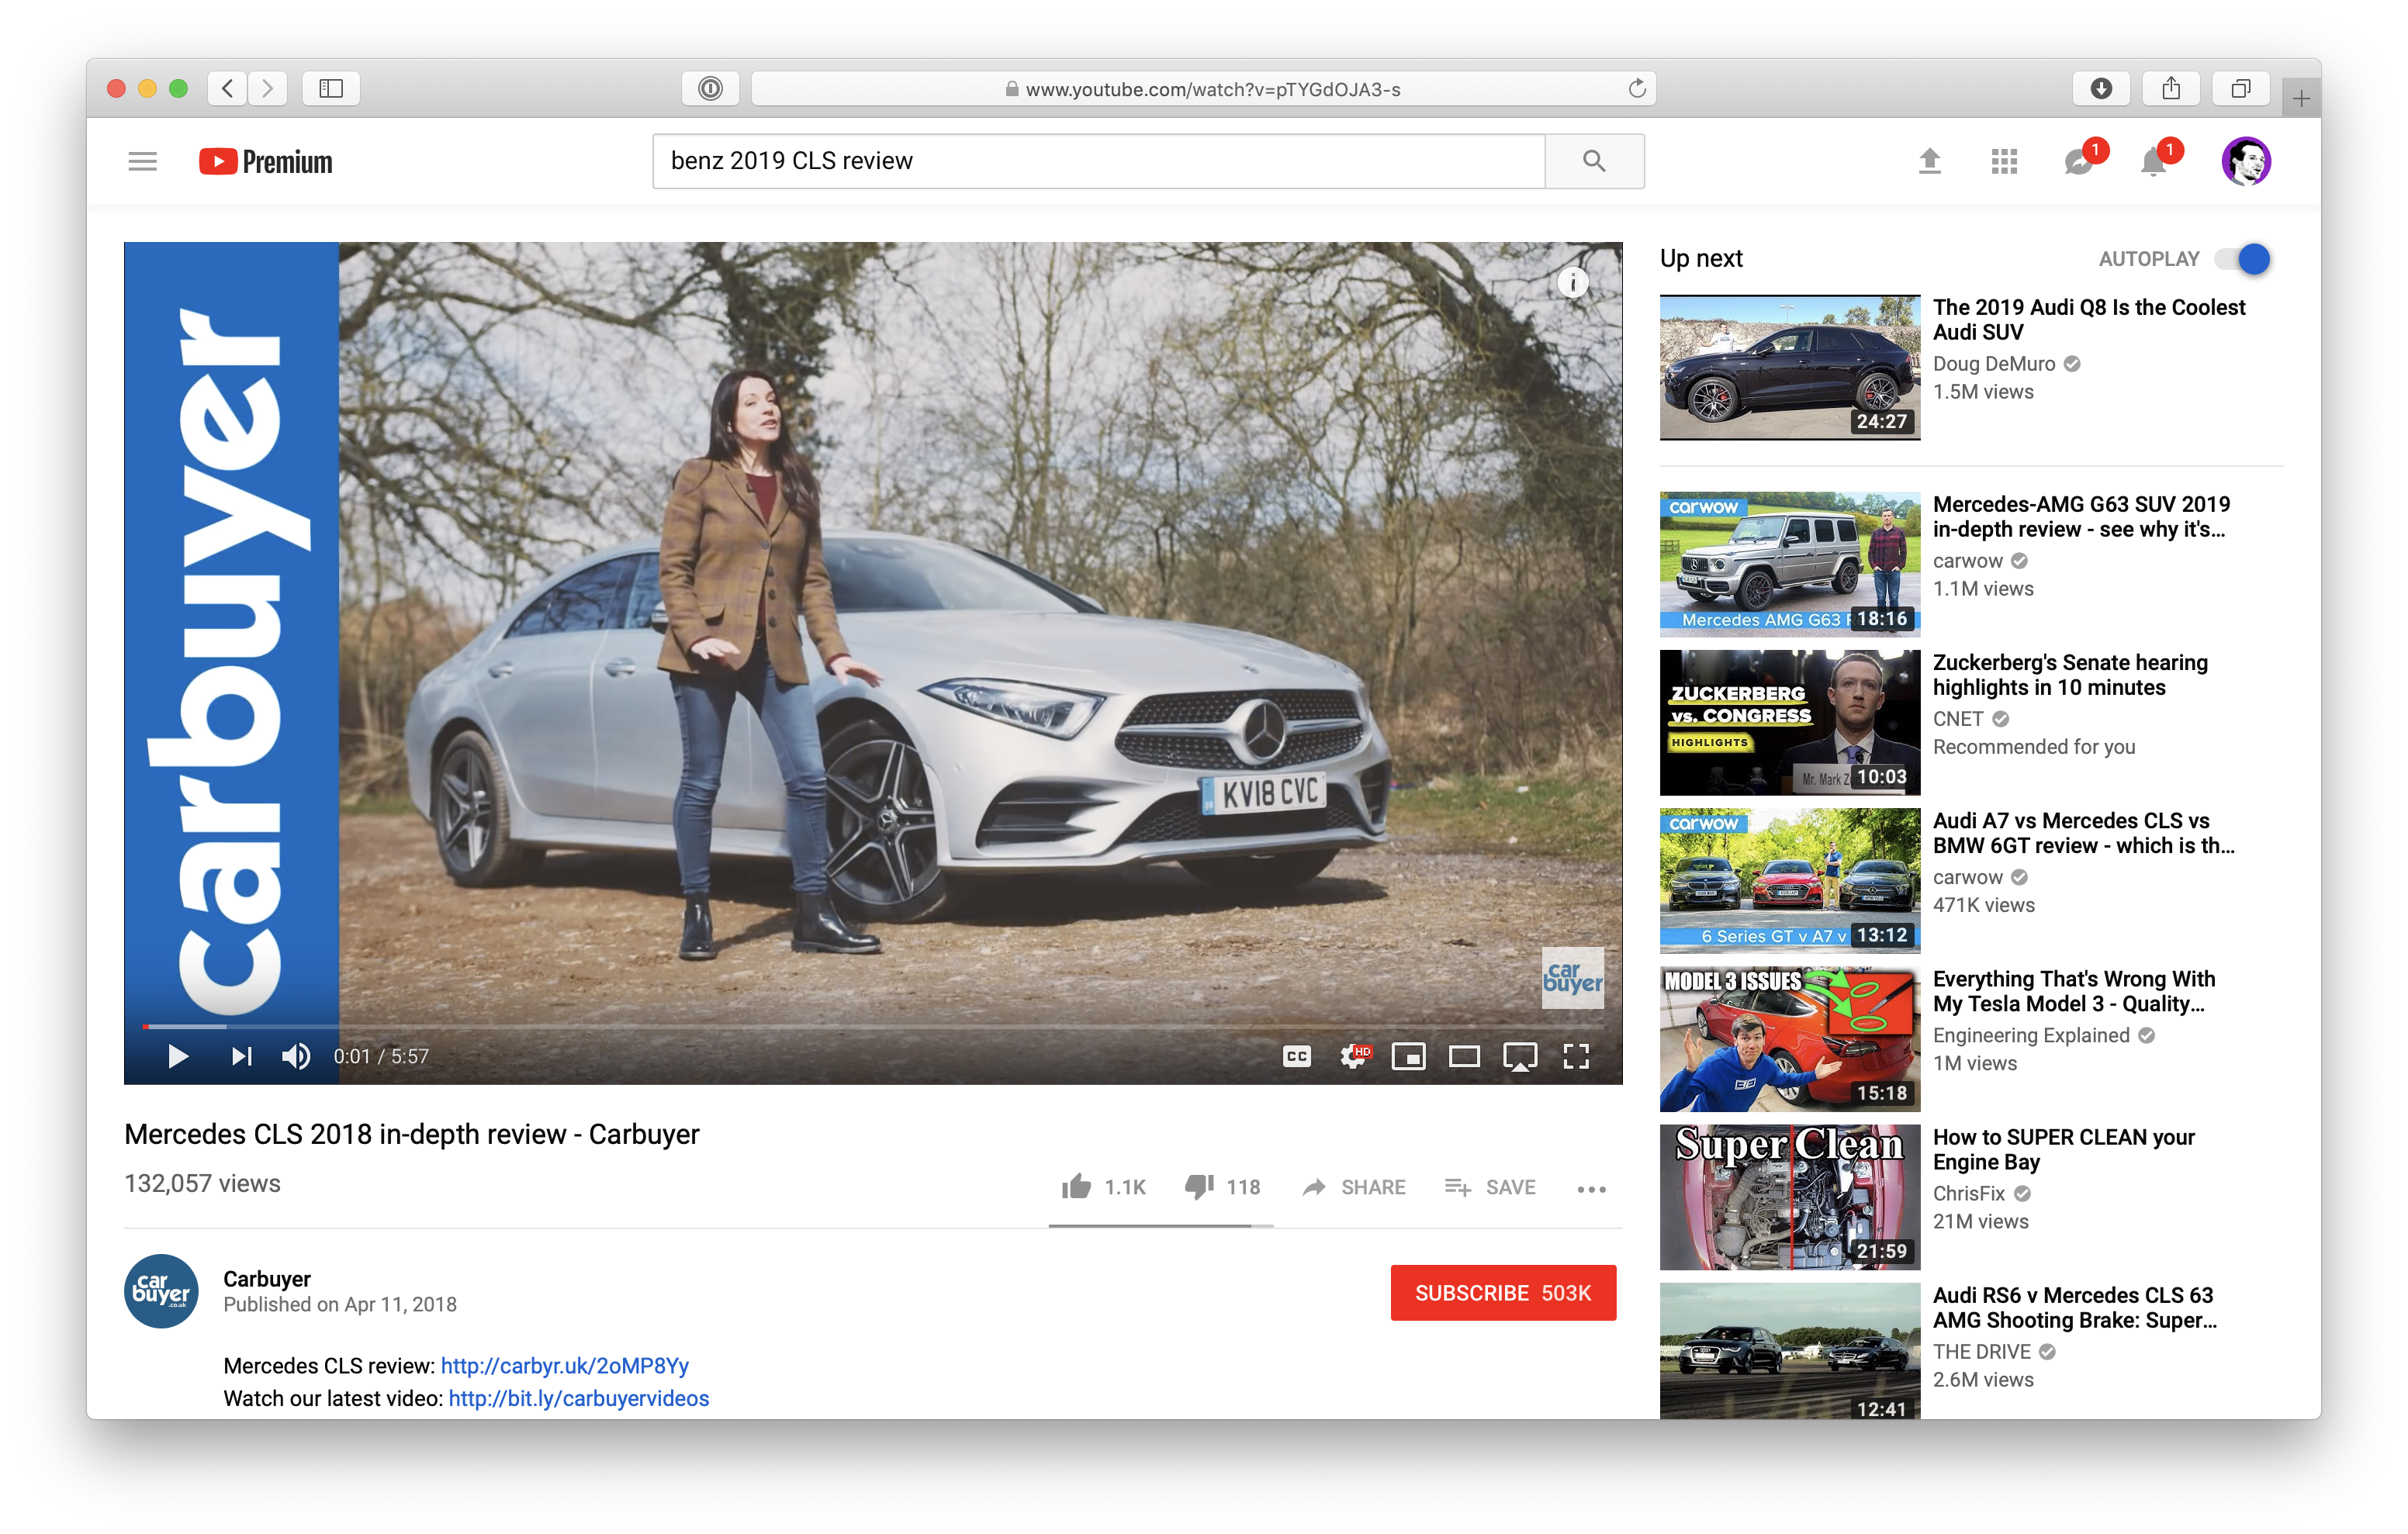Seek on the video progress bar
This screenshot has width=2408, height=1534.
(x=873, y=1026)
